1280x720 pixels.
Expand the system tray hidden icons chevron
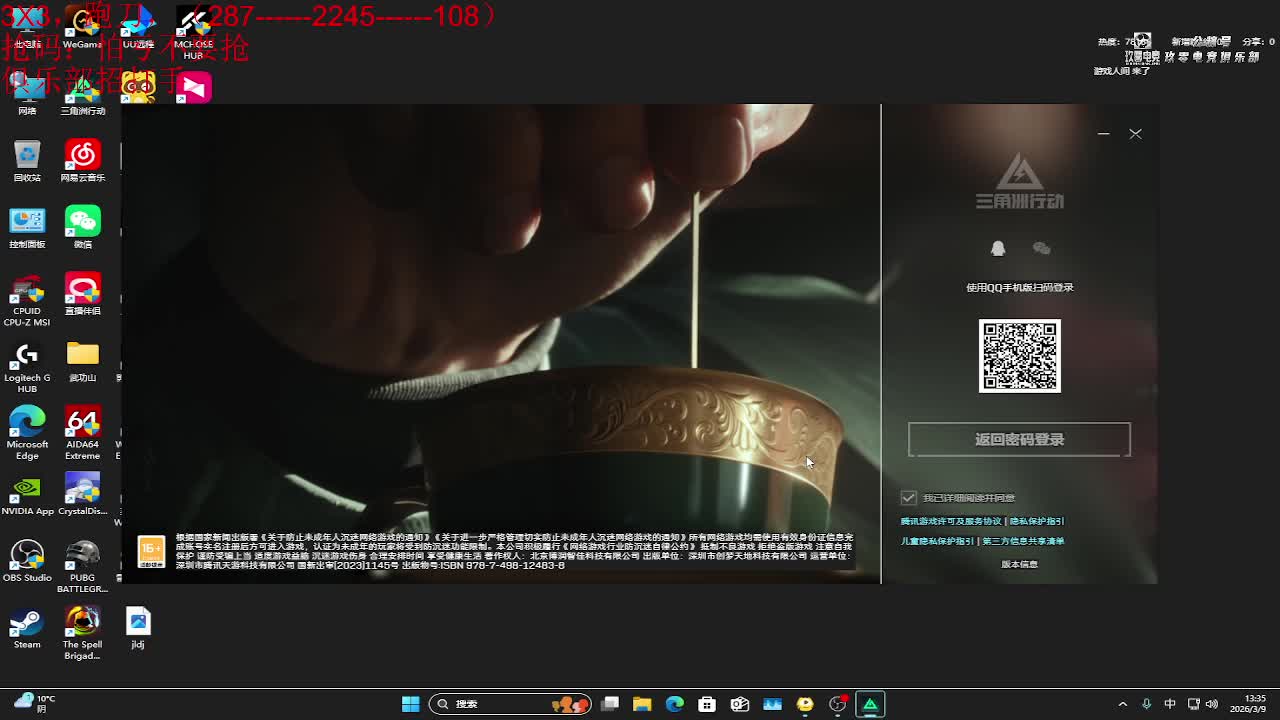pos(1122,704)
